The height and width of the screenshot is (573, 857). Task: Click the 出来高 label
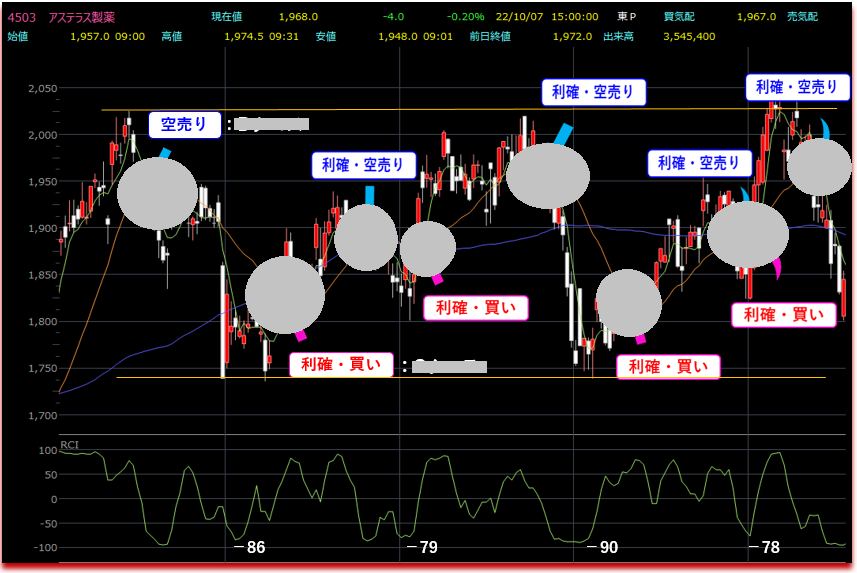[x=618, y=37]
